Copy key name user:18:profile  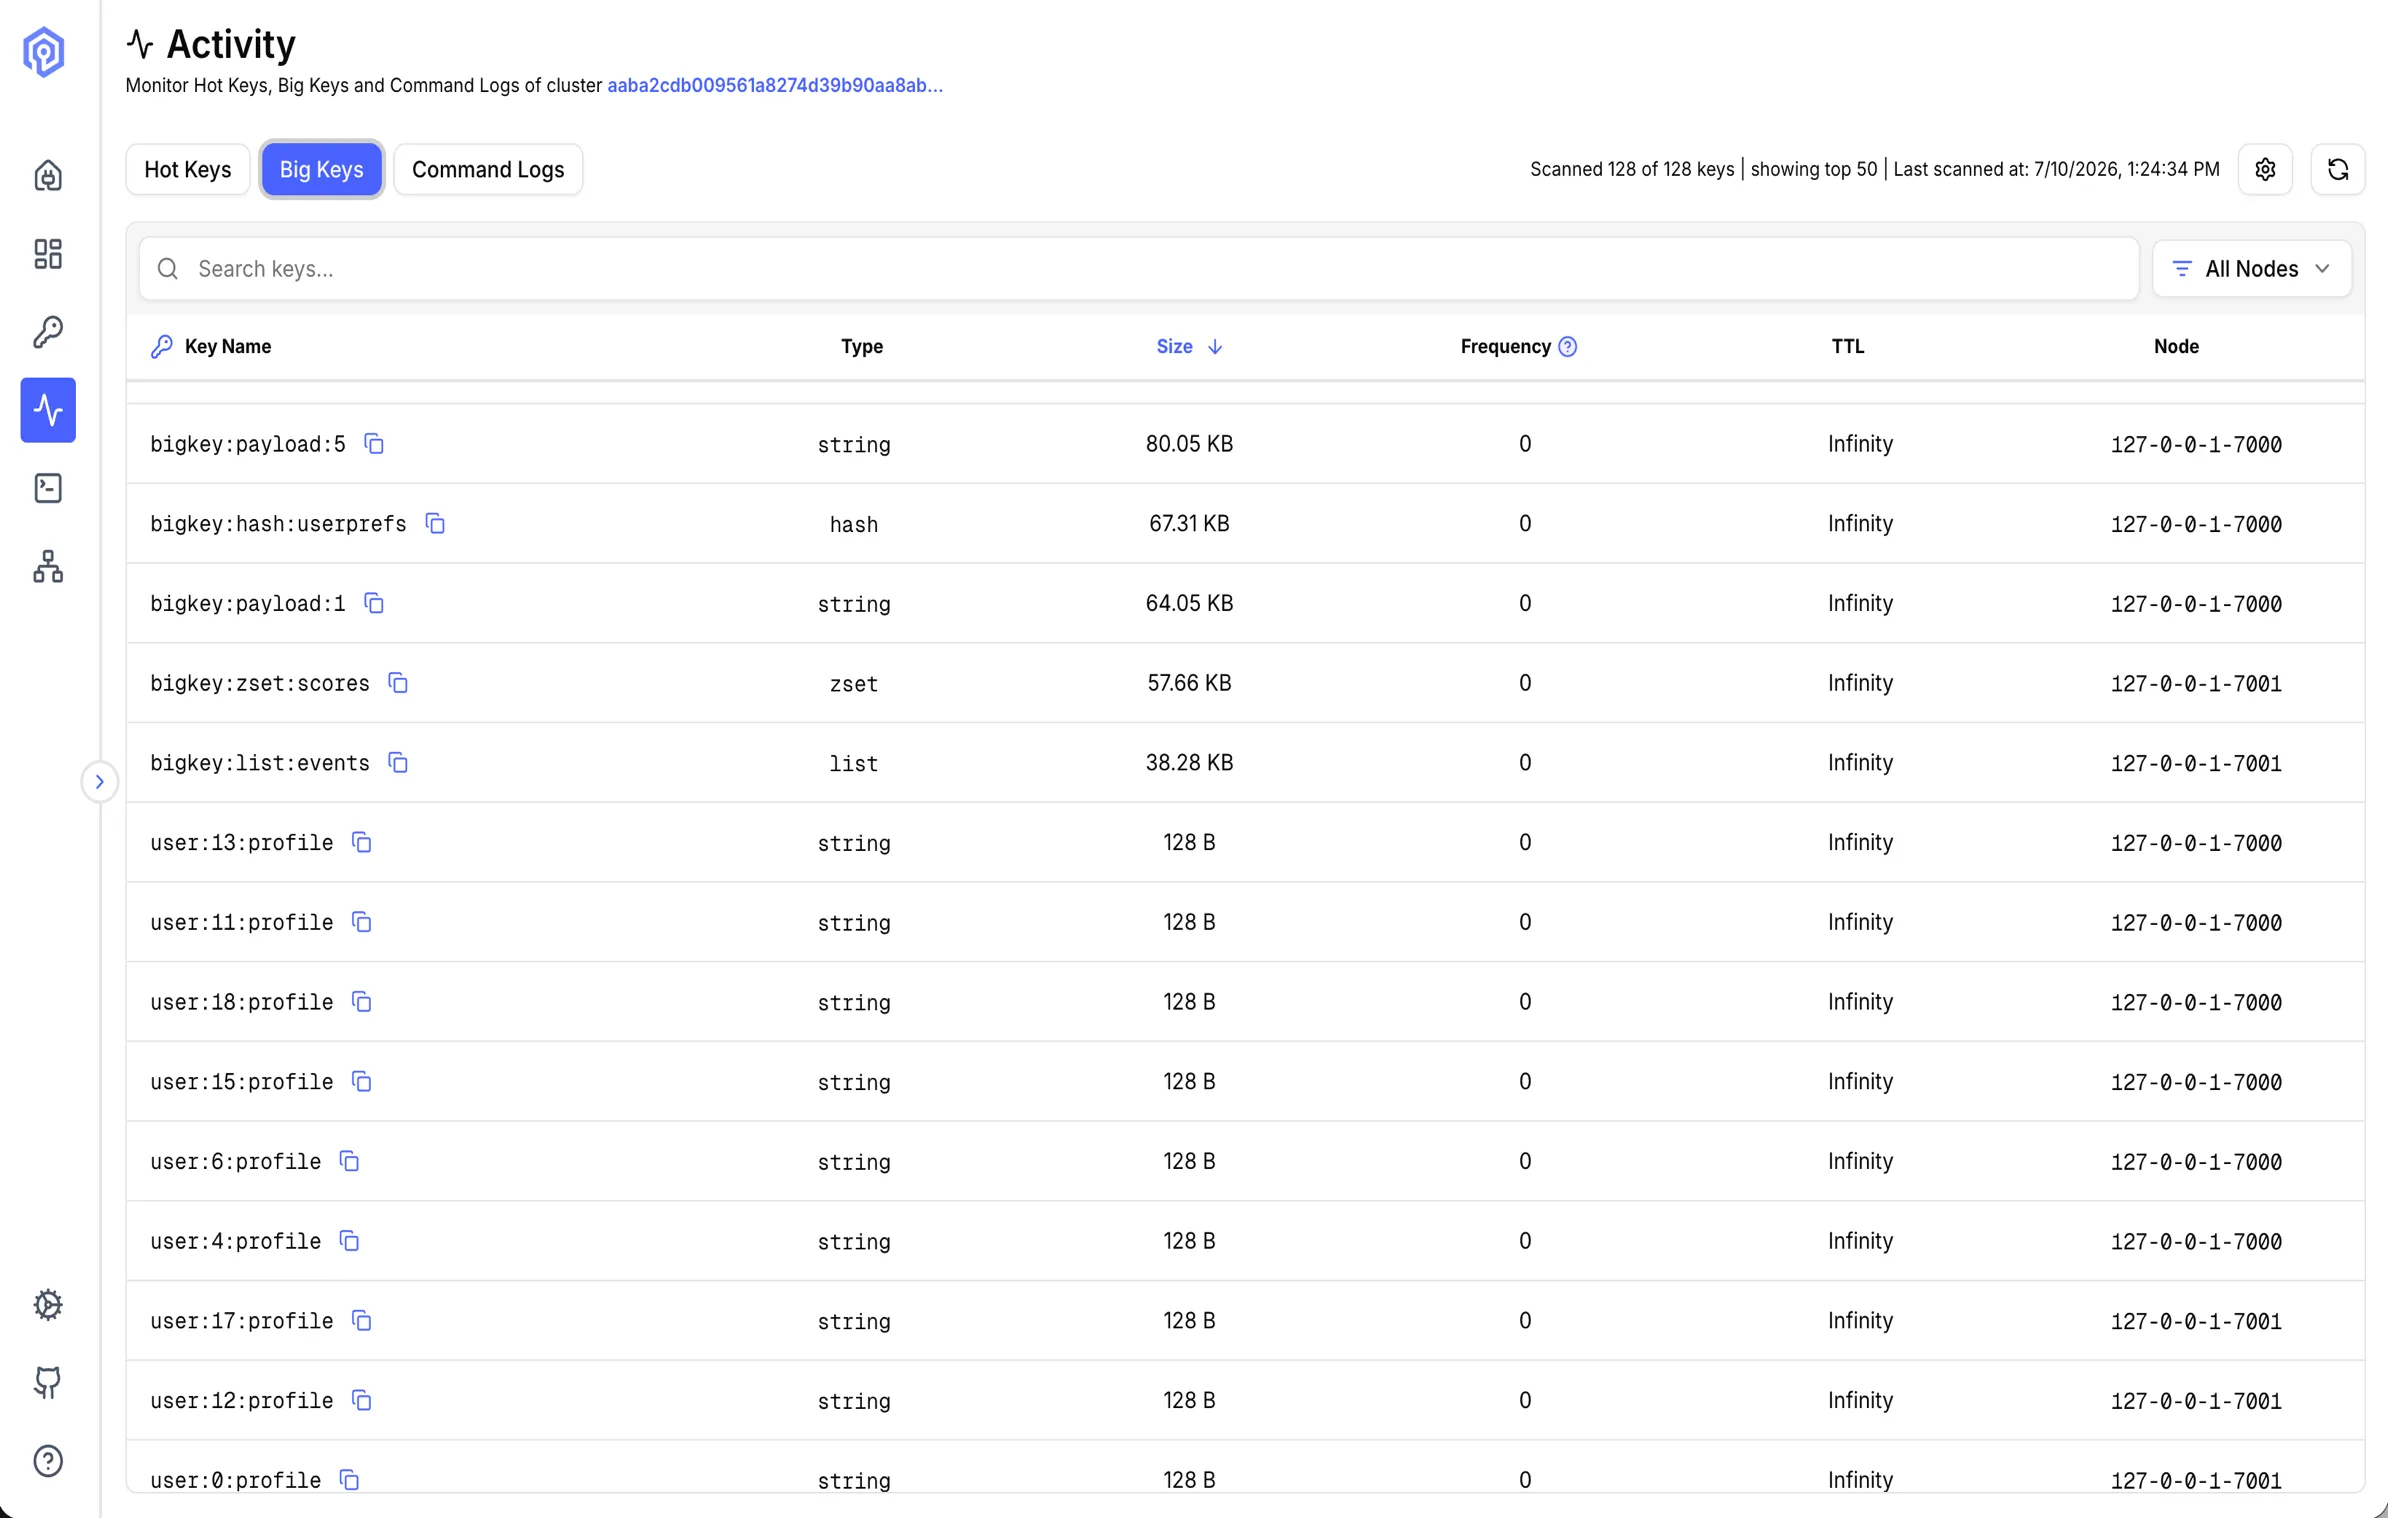[x=362, y=1002]
